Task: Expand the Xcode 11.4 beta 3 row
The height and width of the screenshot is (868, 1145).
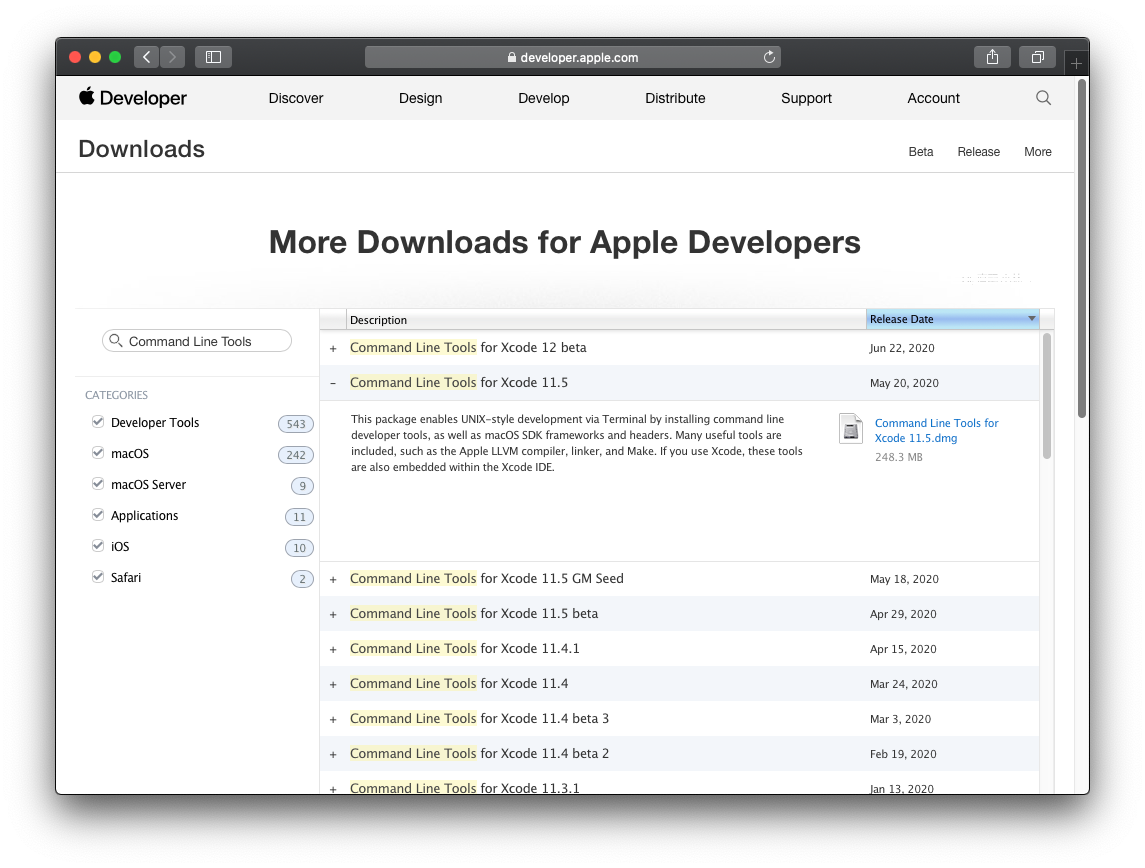Action: (333, 720)
